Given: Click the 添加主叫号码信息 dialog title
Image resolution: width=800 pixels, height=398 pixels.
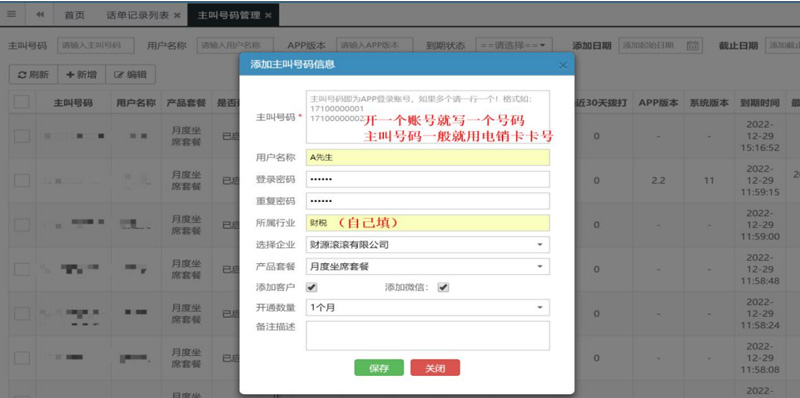Looking at the screenshot, I should [293, 65].
